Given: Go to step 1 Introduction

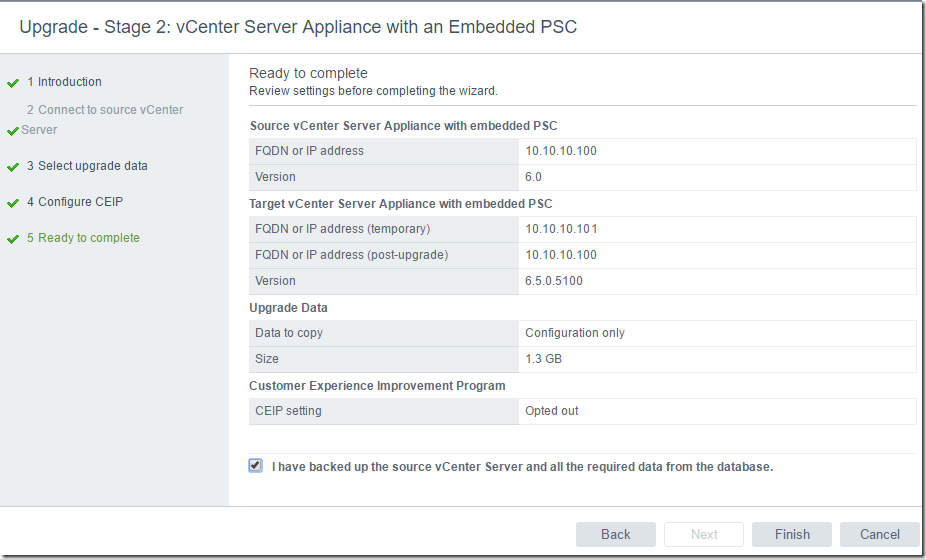Looking at the screenshot, I should pyautogui.click(x=64, y=82).
